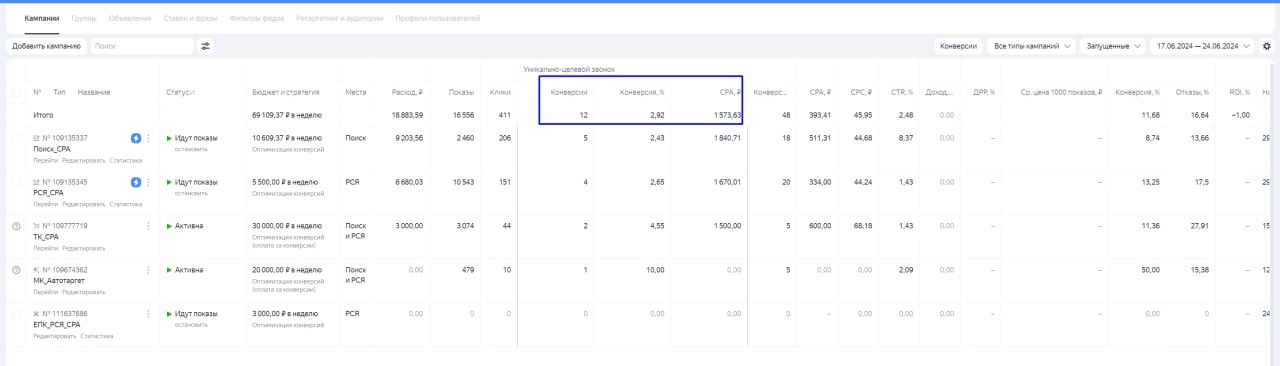Open three-dot menu for МК_Автотаргет campaign

tap(148, 270)
